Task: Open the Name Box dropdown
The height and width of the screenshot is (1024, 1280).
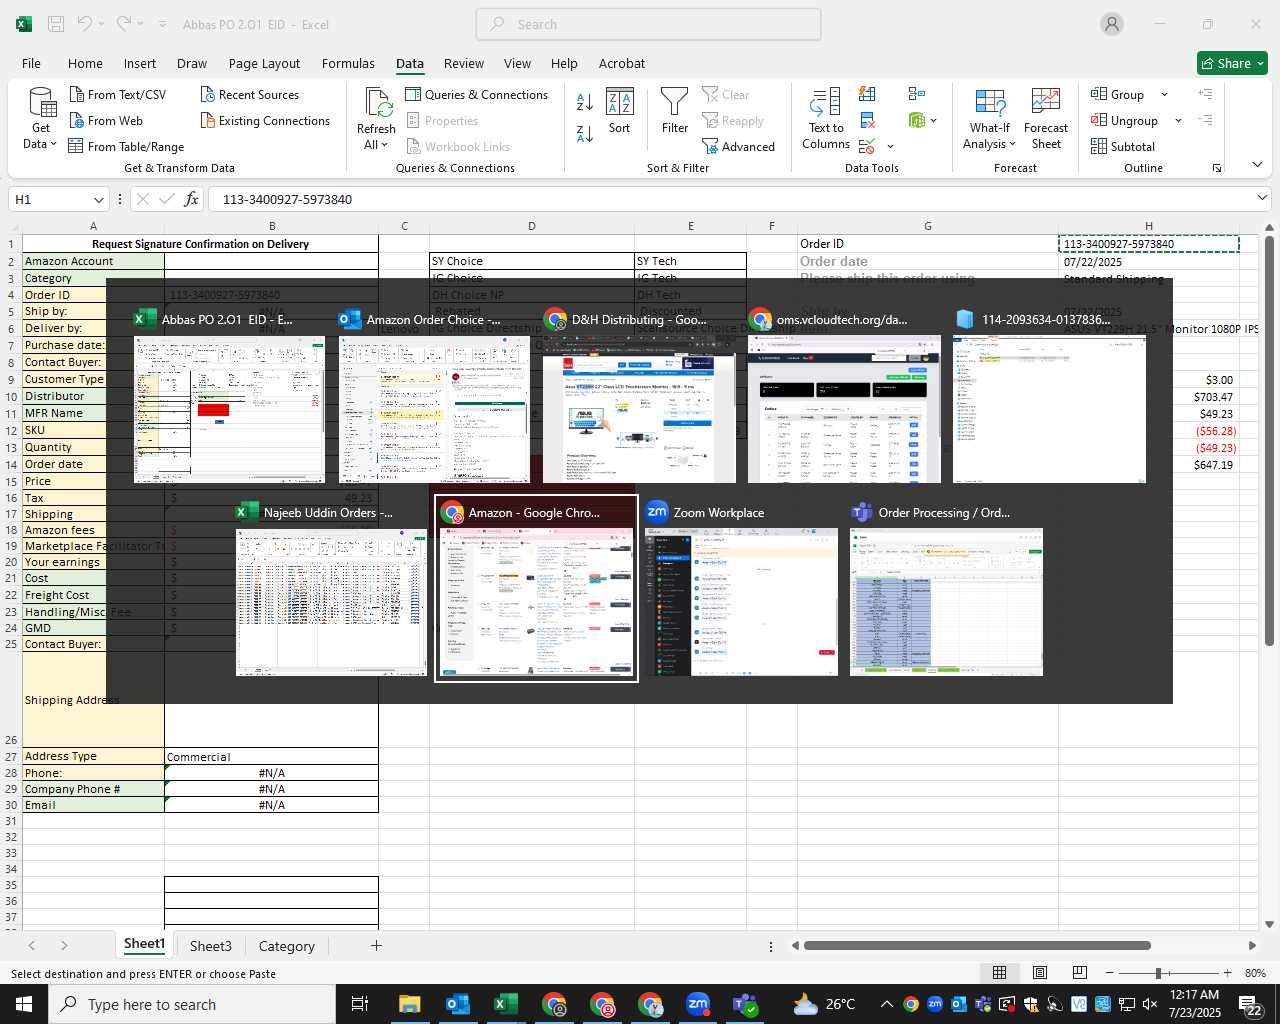Action: [98, 199]
